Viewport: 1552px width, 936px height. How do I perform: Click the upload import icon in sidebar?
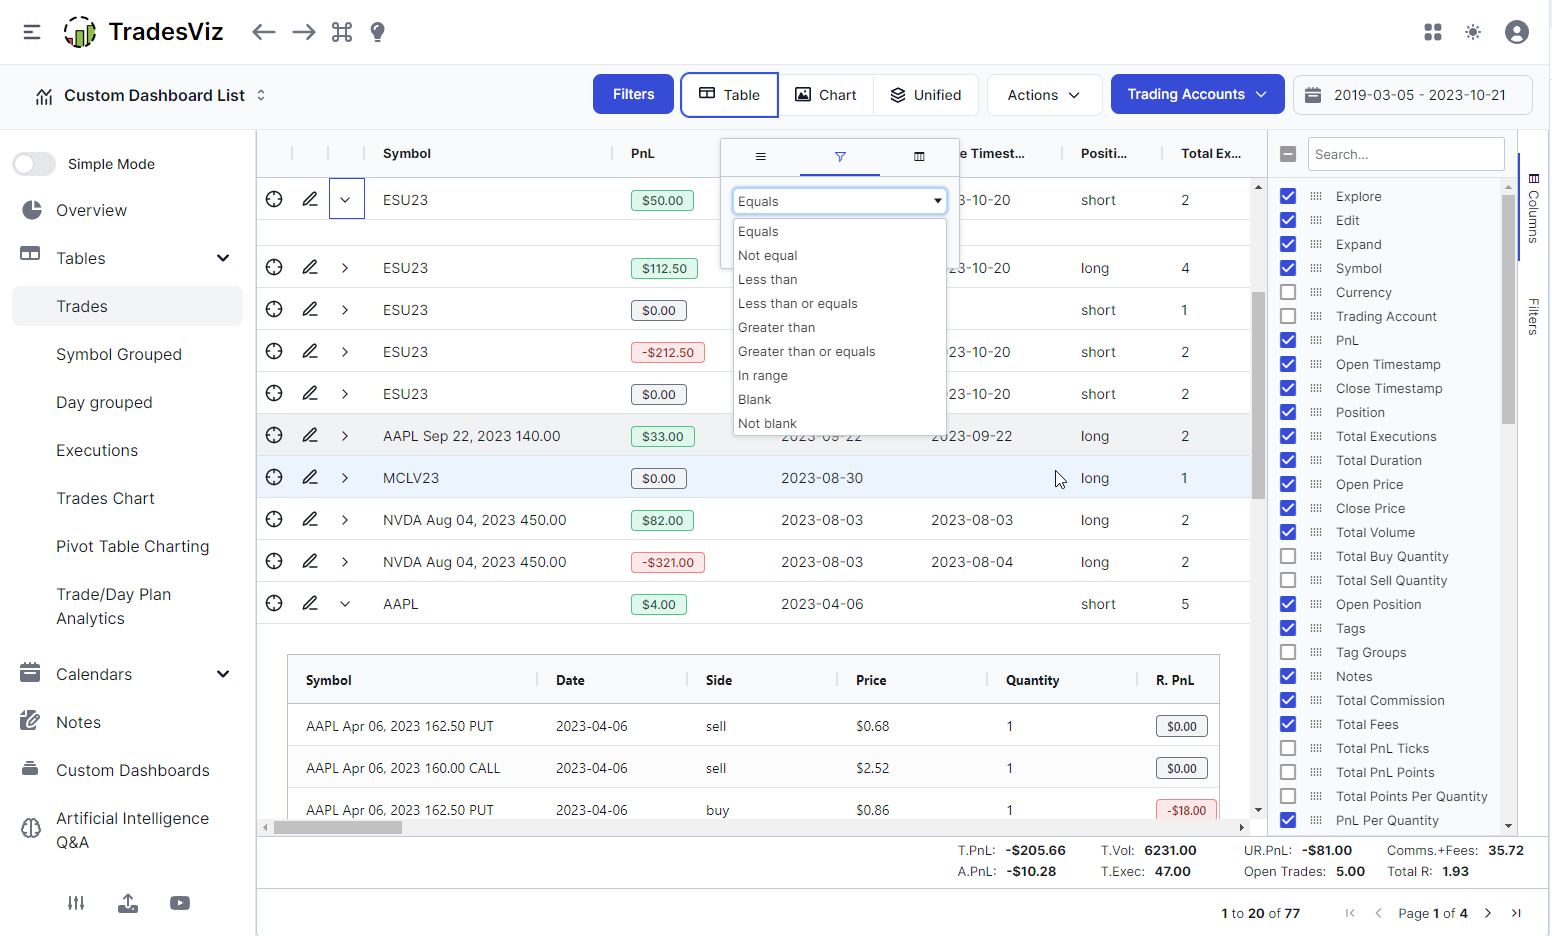pos(128,903)
